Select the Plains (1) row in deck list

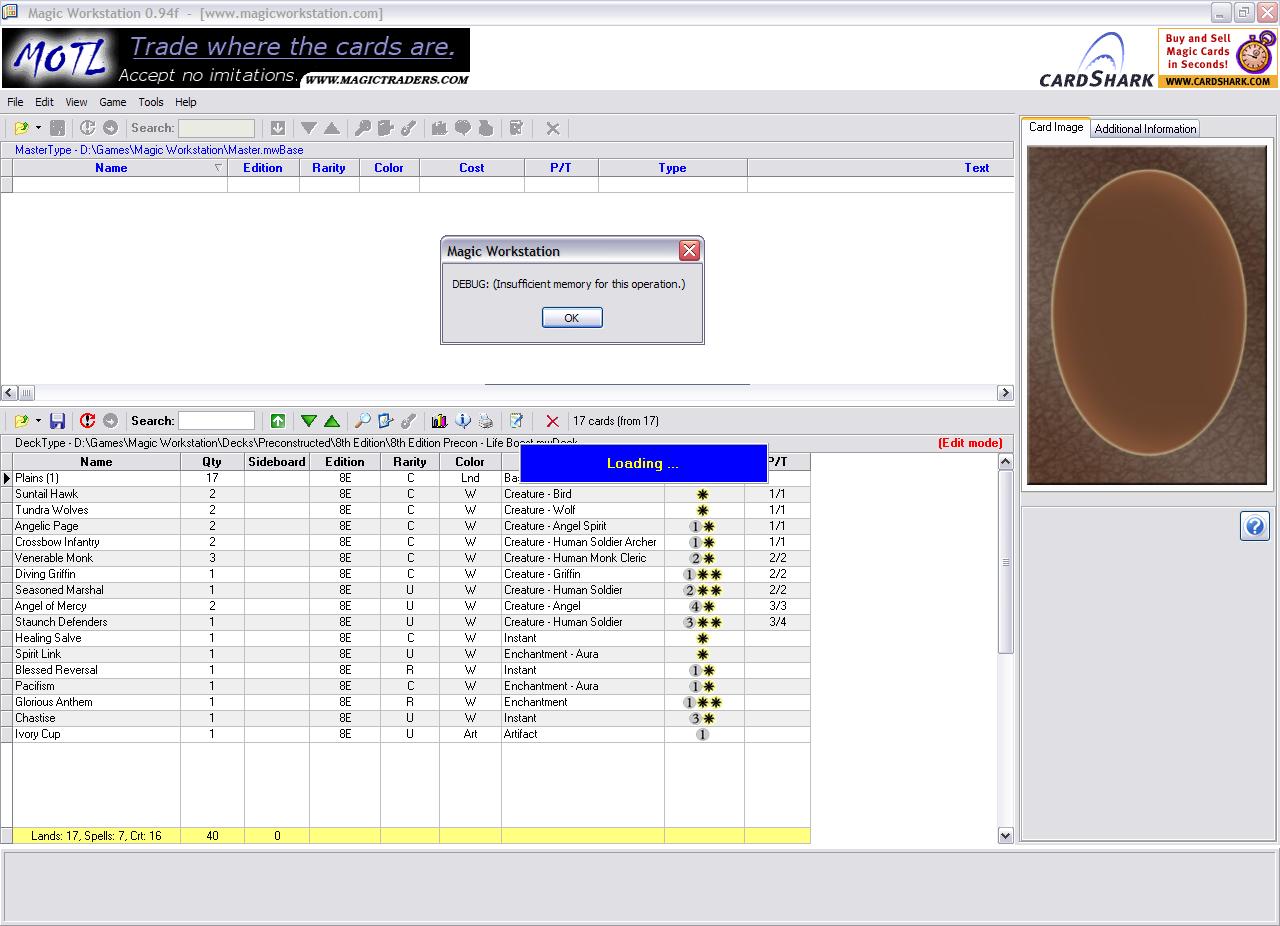click(411, 478)
